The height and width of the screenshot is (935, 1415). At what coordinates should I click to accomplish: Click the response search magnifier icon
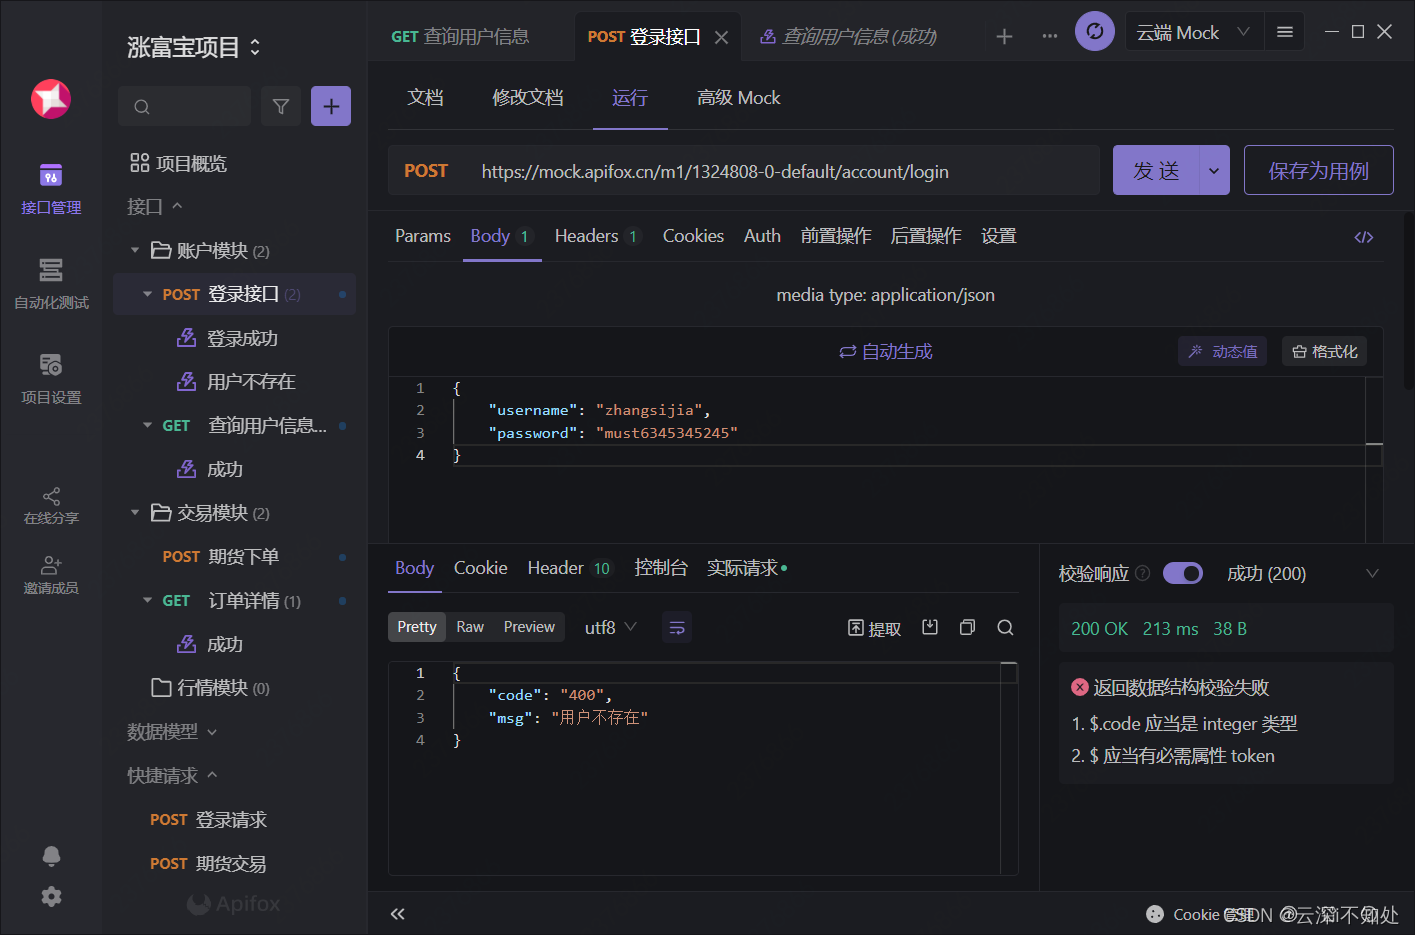[1005, 627]
